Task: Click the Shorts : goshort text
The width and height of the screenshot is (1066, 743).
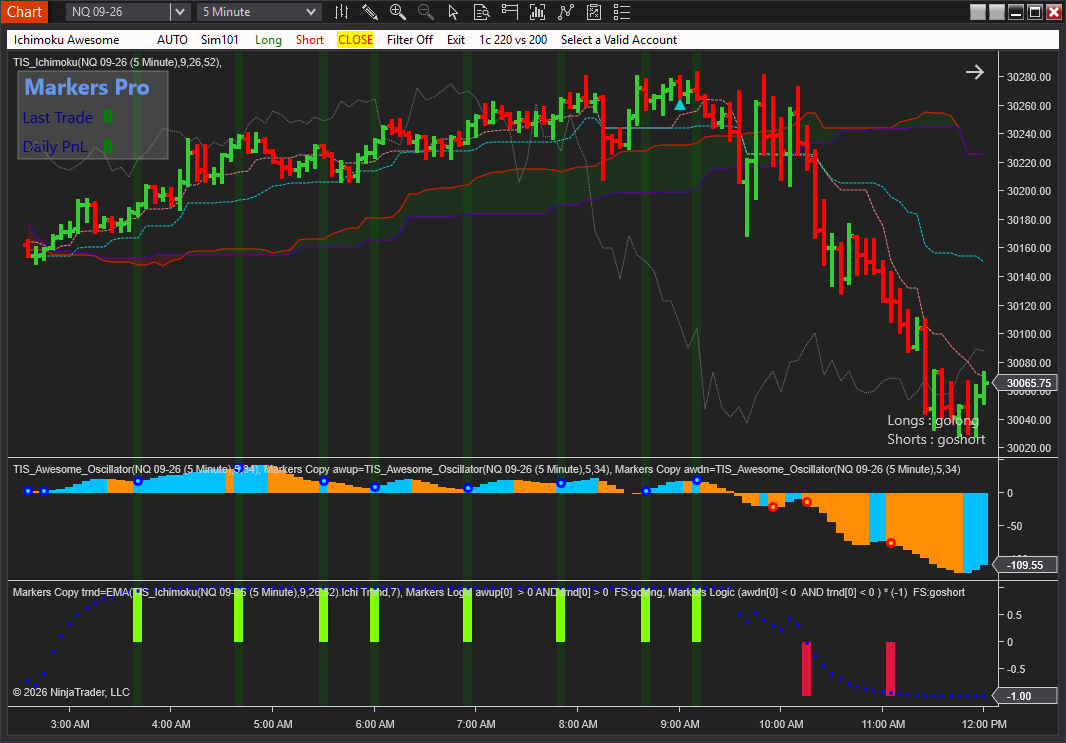Action: (x=935, y=439)
